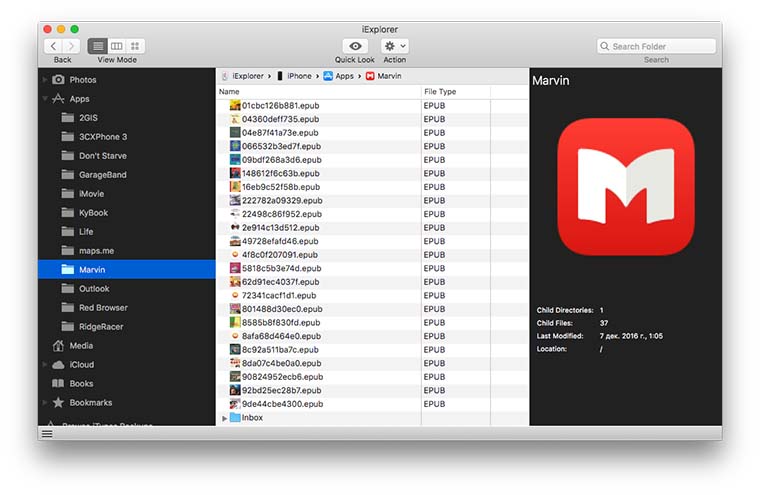Viewport: 760px width, 495px height.
Task: Select the Media item in sidebar
Action: click(80, 346)
